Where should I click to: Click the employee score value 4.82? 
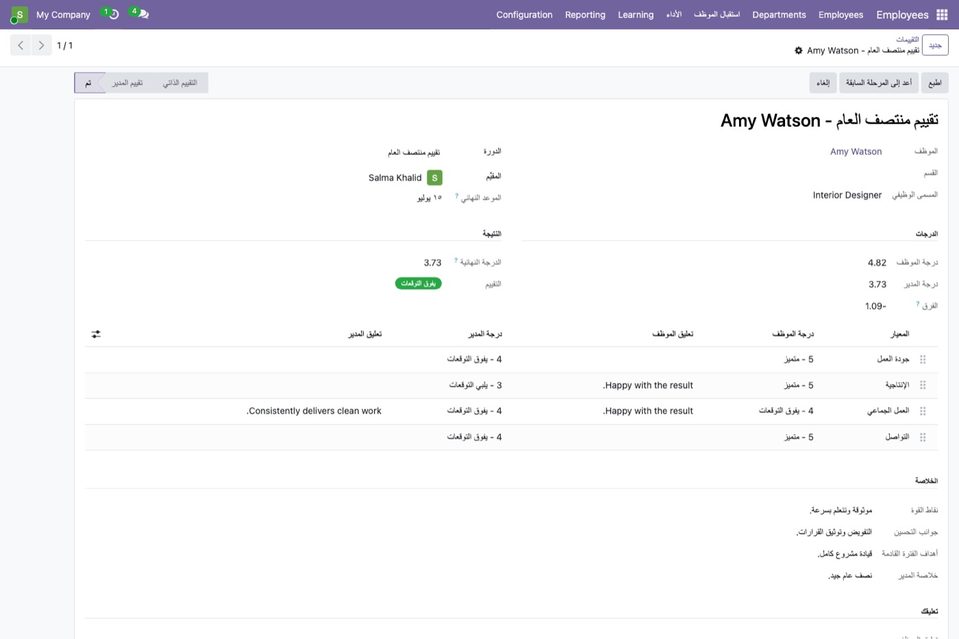click(876, 262)
